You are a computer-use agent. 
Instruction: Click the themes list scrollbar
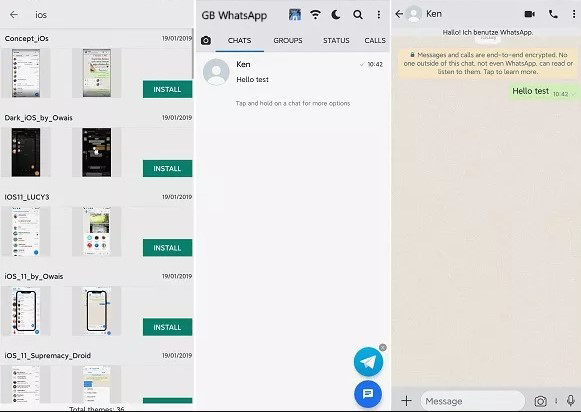(193, 54)
